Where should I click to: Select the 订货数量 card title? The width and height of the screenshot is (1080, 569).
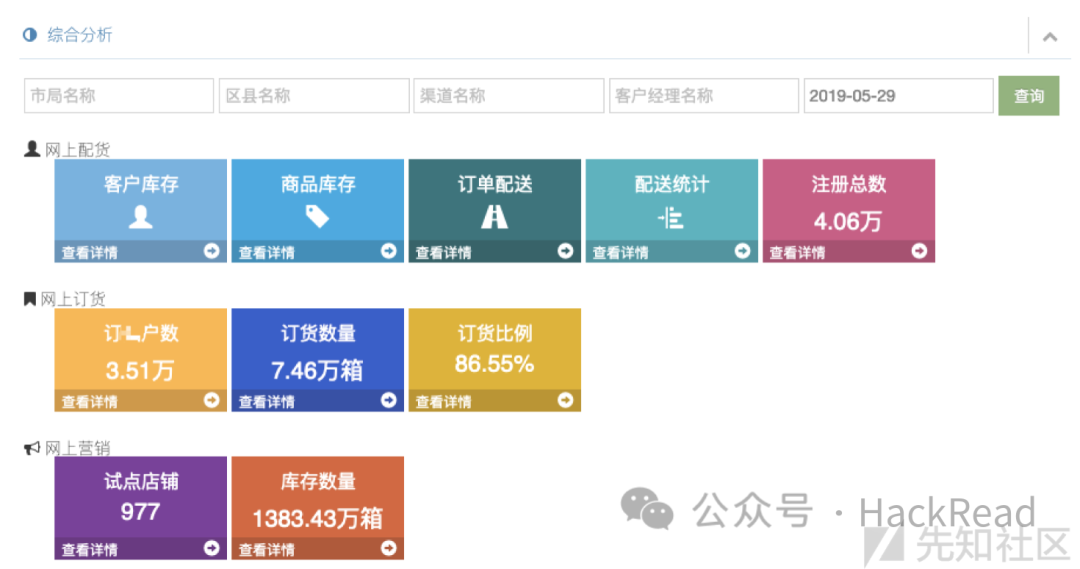318,333
